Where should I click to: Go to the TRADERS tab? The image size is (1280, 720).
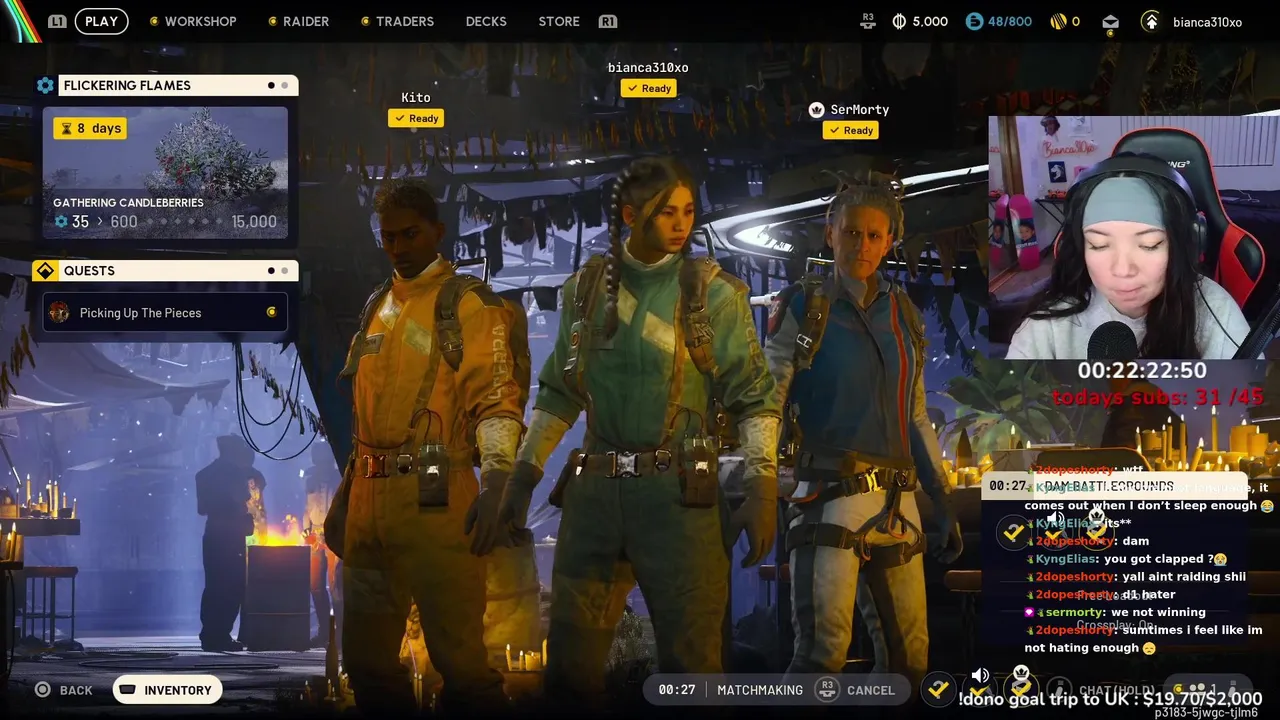point(404,21)
